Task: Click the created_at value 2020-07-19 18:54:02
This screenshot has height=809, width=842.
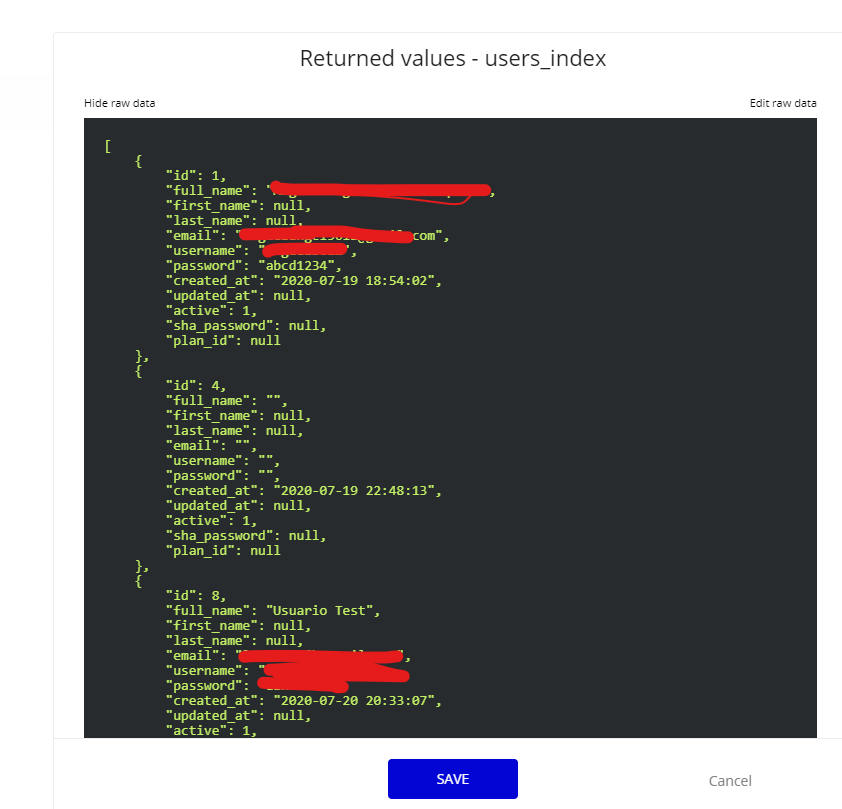Action: pyautogui.click(x=354, y=281)
